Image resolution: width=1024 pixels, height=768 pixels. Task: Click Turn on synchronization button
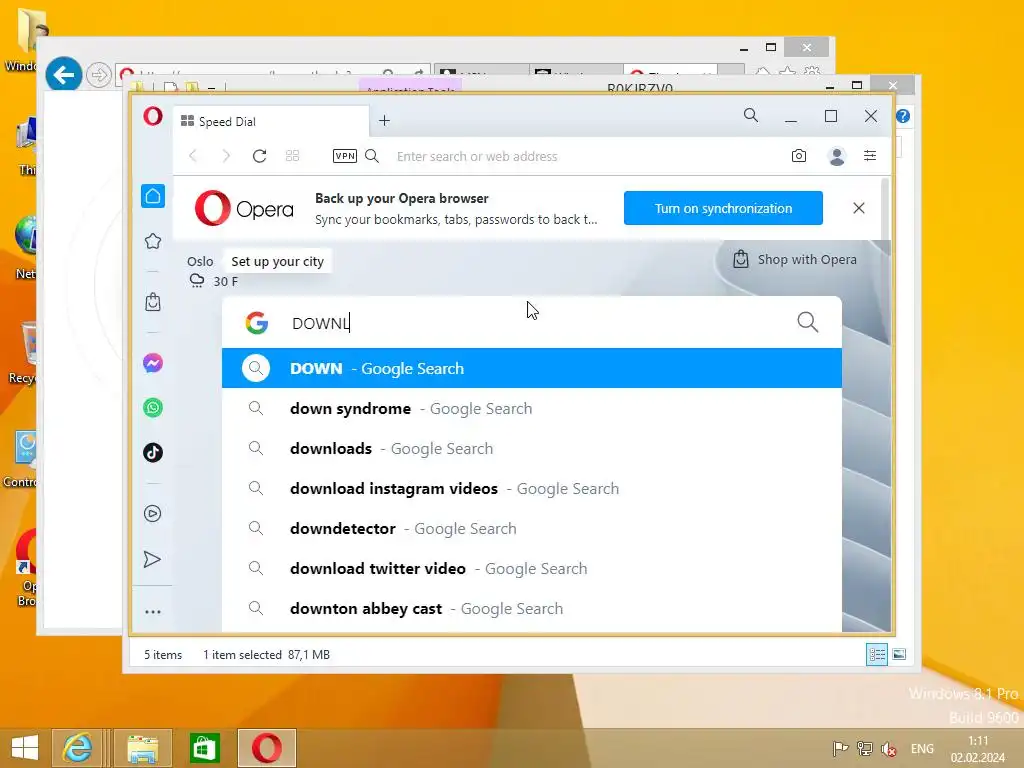(x=723, y=208)
